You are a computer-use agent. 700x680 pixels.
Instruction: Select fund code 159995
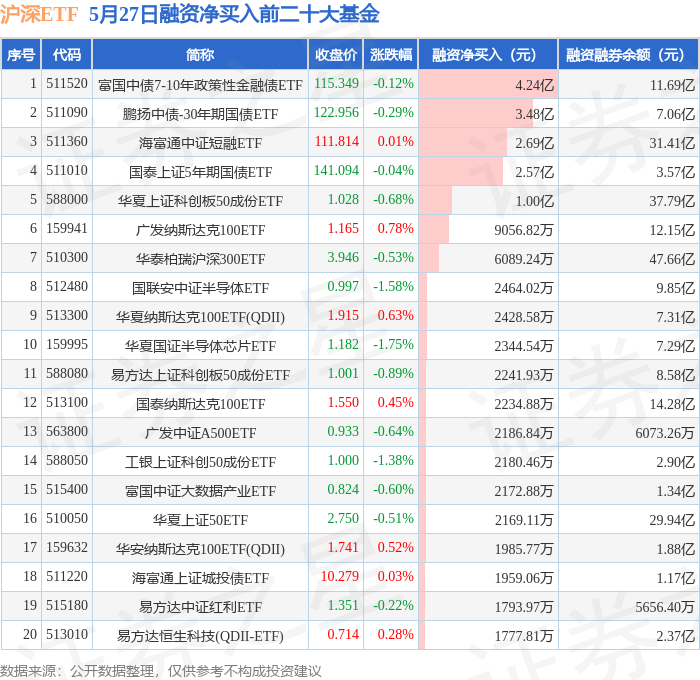pos(67,345)
